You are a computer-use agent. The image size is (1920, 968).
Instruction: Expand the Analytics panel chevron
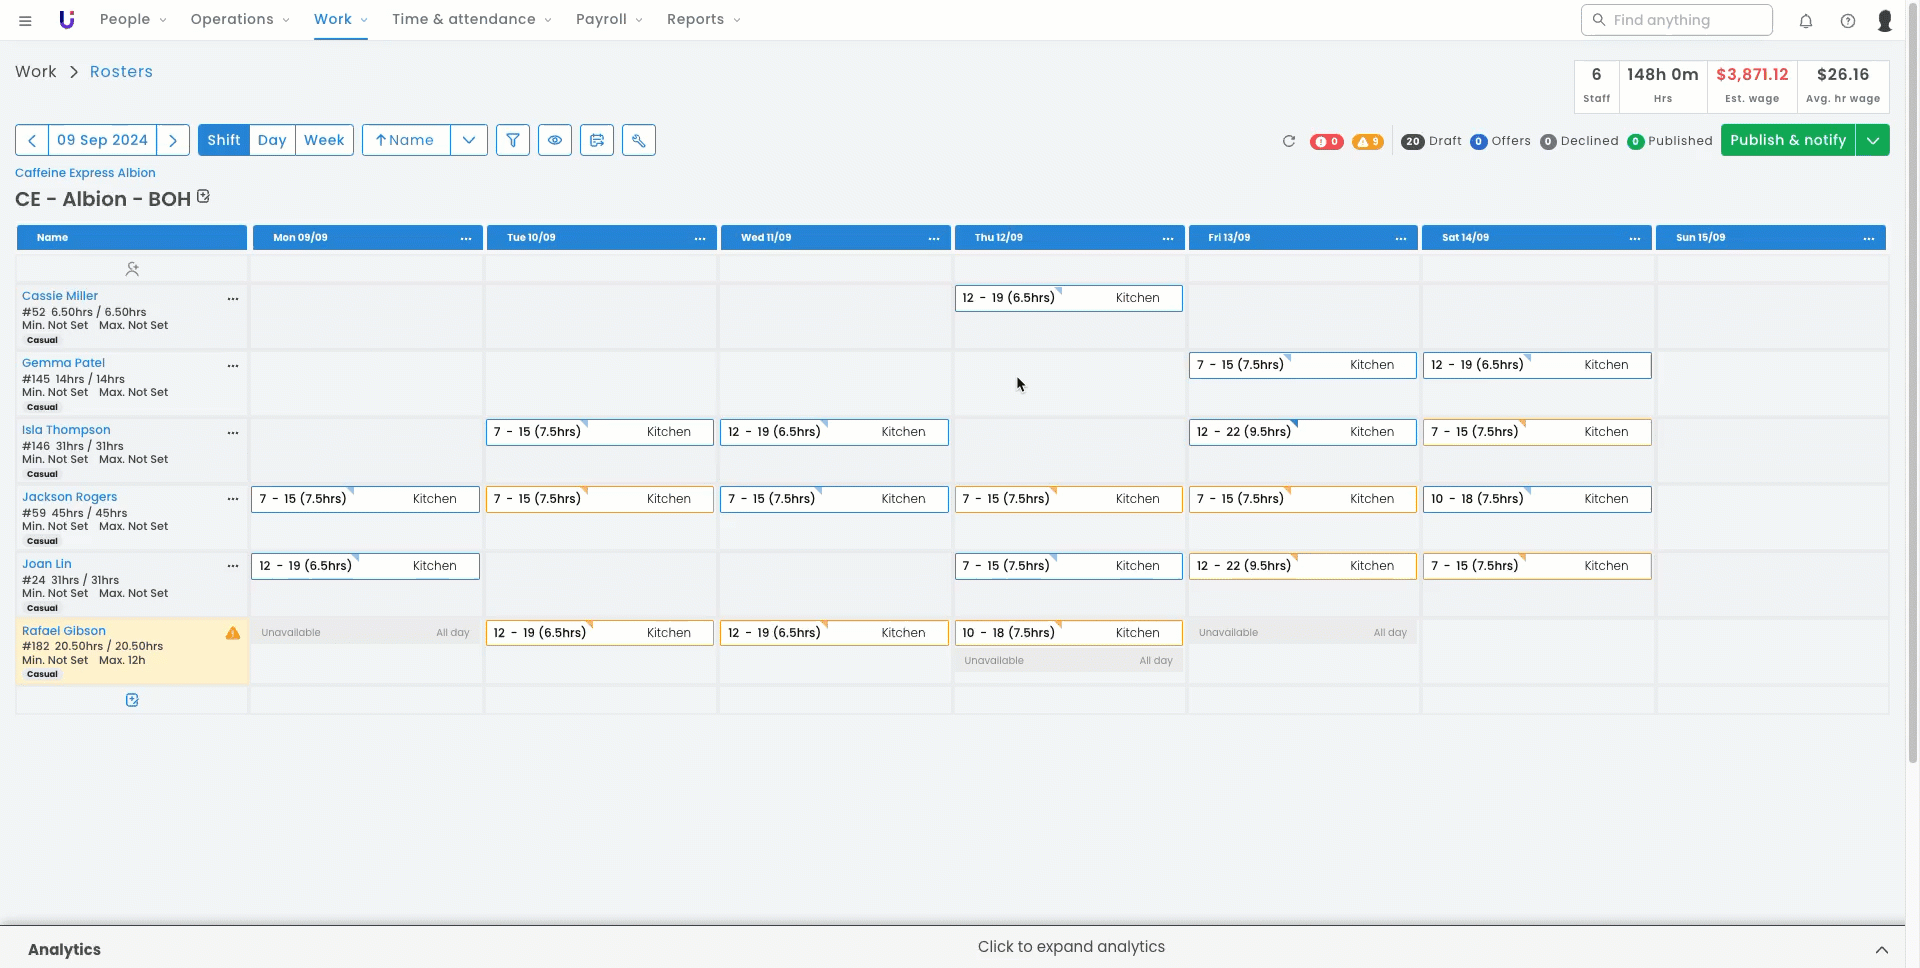click(1881, 949)
